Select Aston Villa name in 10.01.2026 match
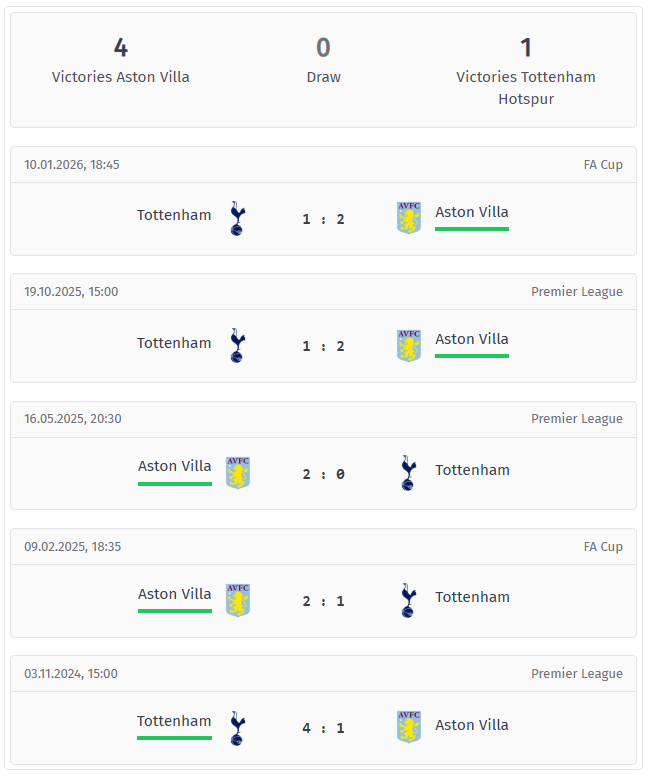 472,212
